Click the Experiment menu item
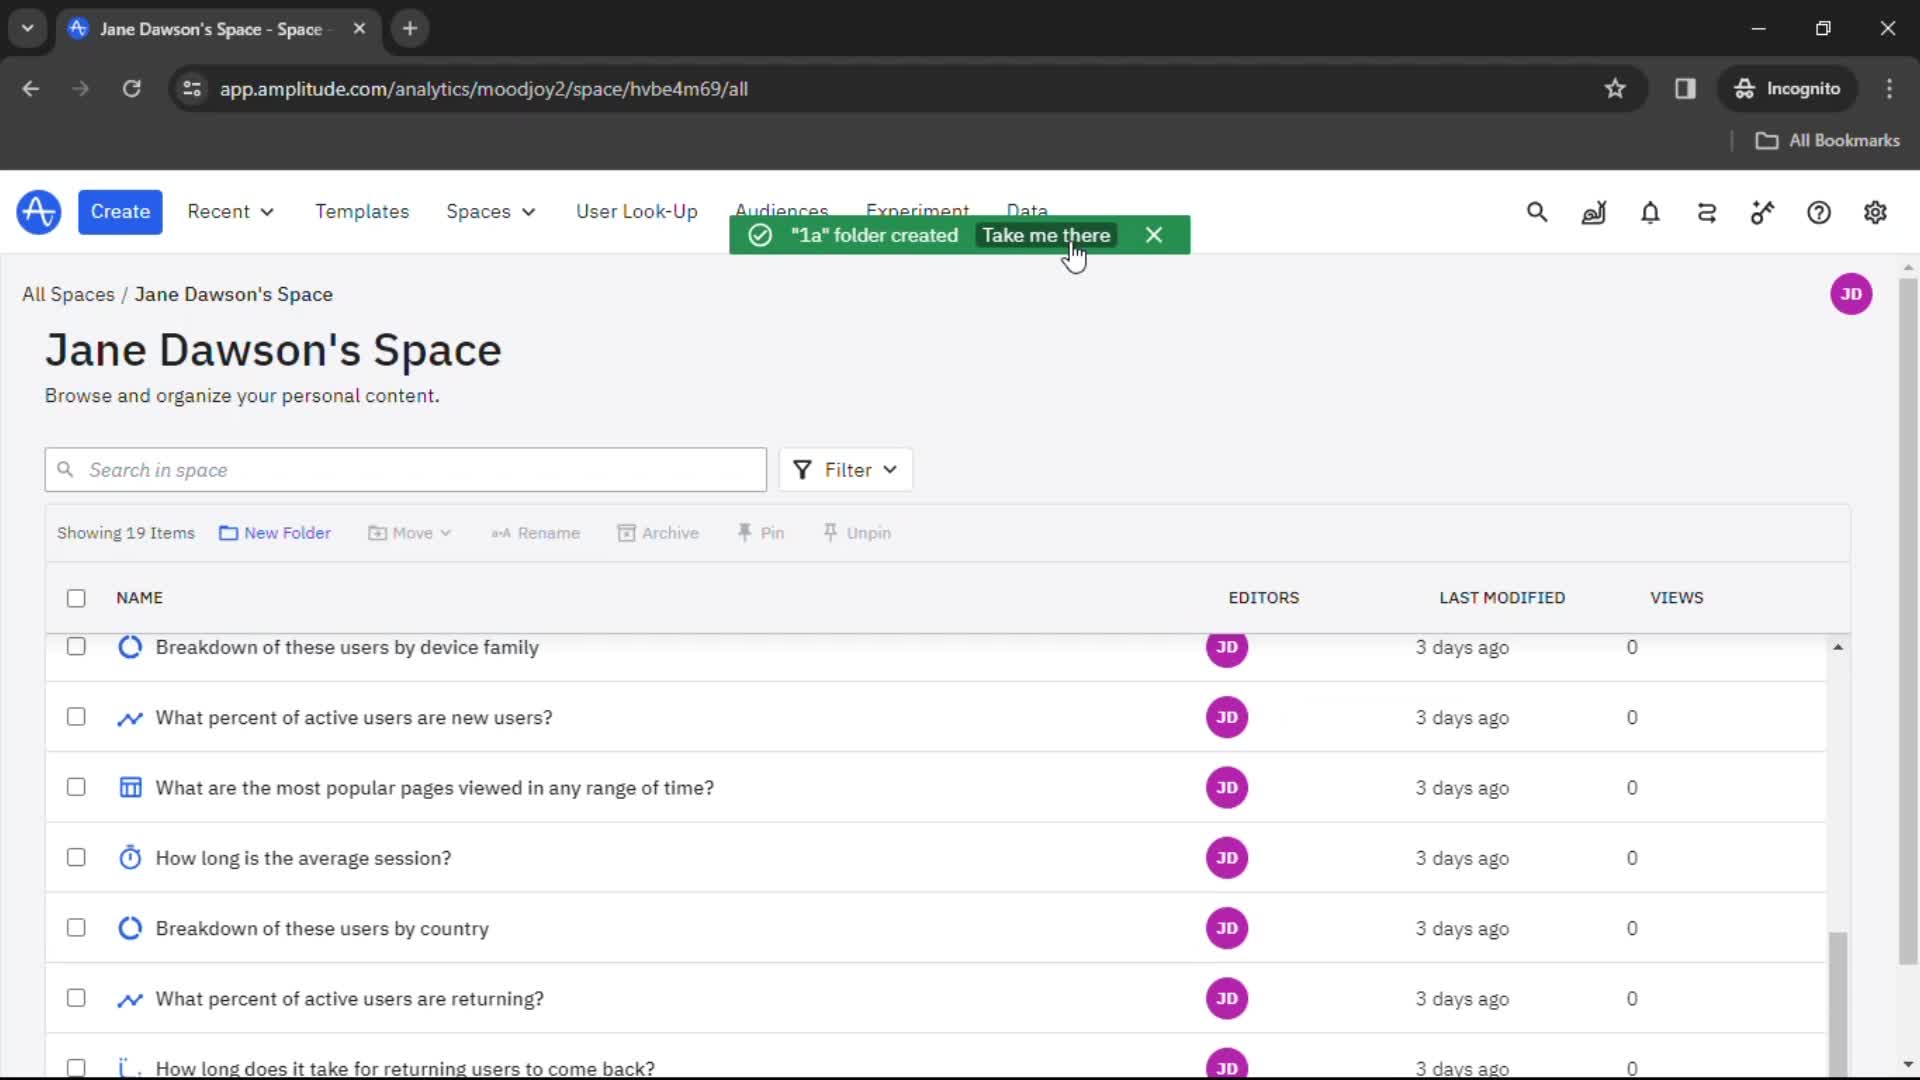1920x1080 pixels. [918, 211]
